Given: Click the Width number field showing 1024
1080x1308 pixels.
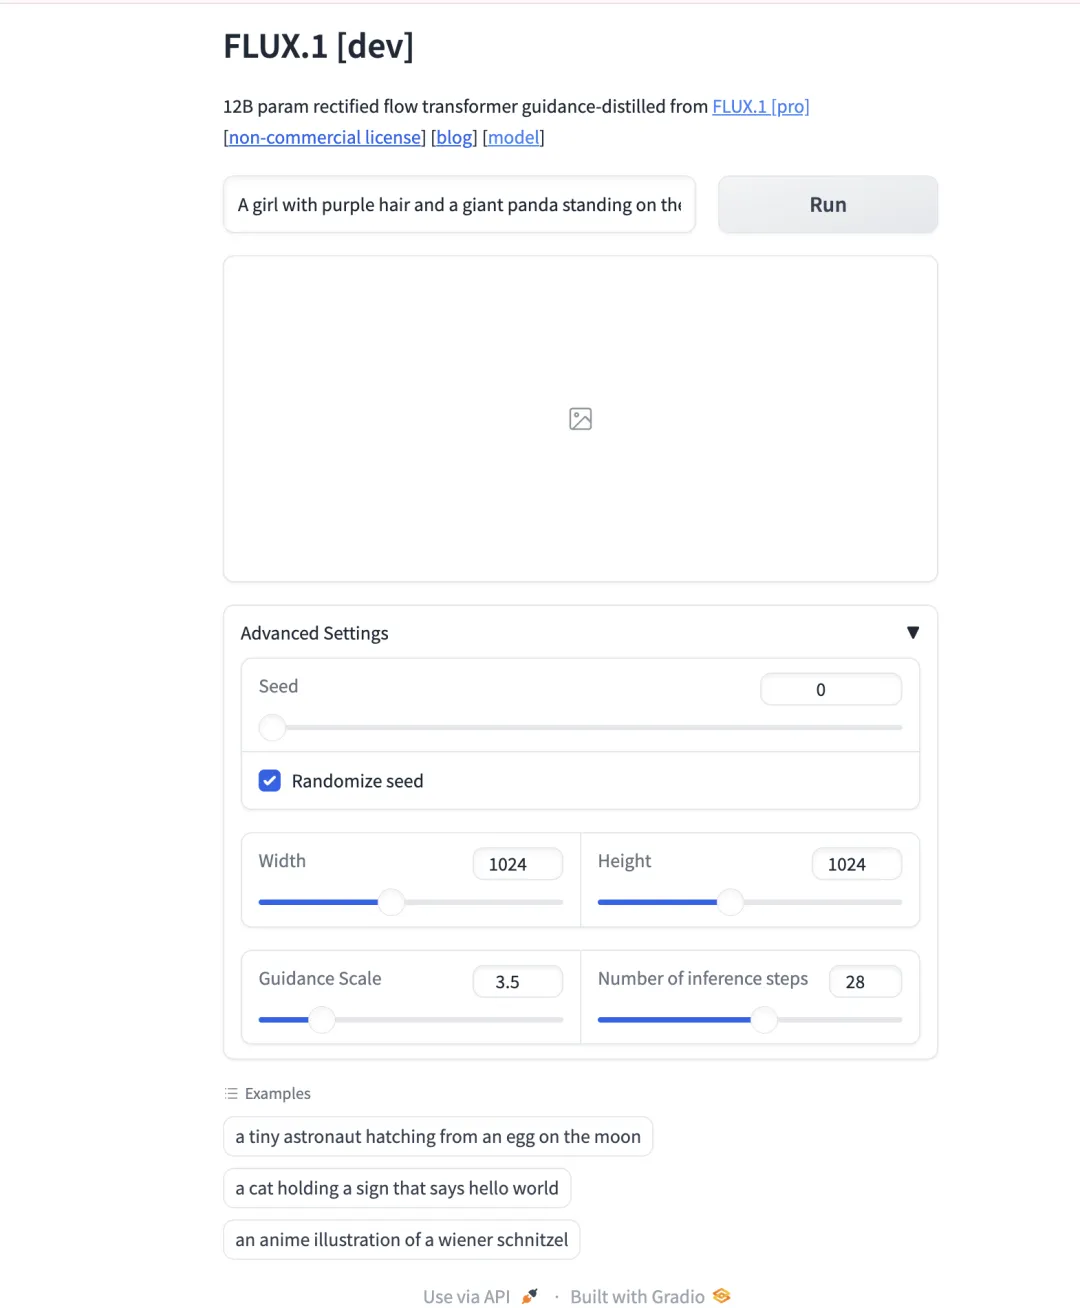Looking at the screenshot, I should tap(518, 864).
